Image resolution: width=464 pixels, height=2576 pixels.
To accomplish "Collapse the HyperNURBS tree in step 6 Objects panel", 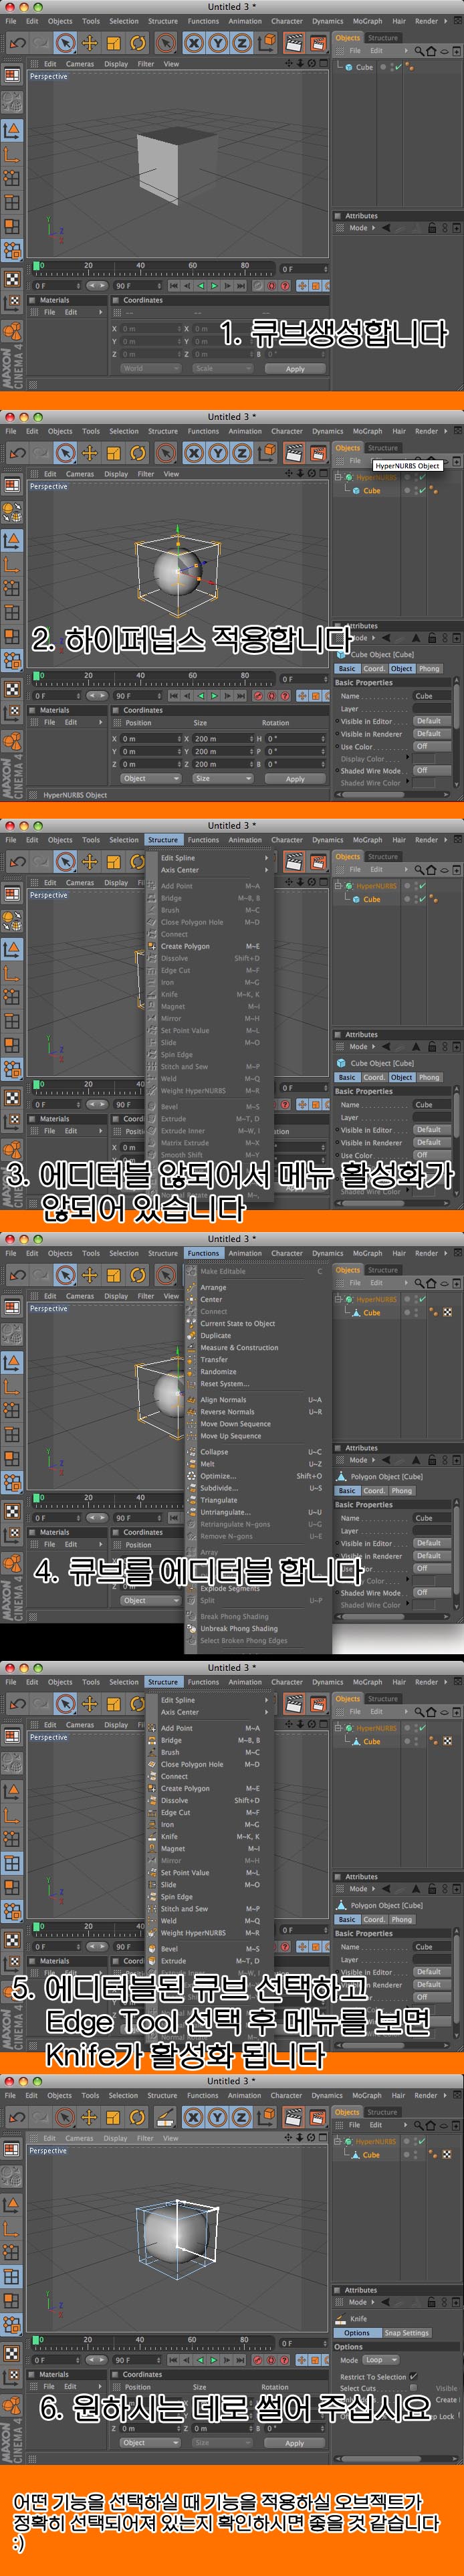I will pyautogui.click(x=337, y=2141).
